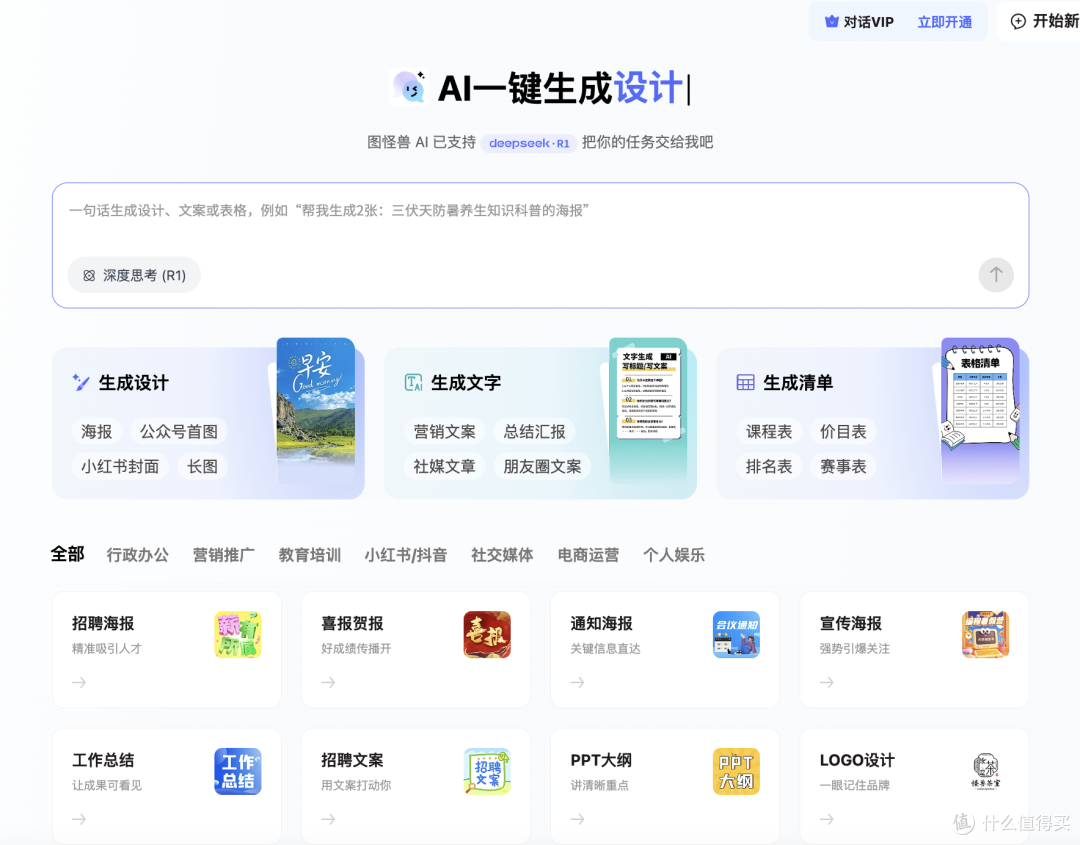Switch to the 社交媒体 tab
Viewport: 1080px width, 845px height.
(502, 554)
